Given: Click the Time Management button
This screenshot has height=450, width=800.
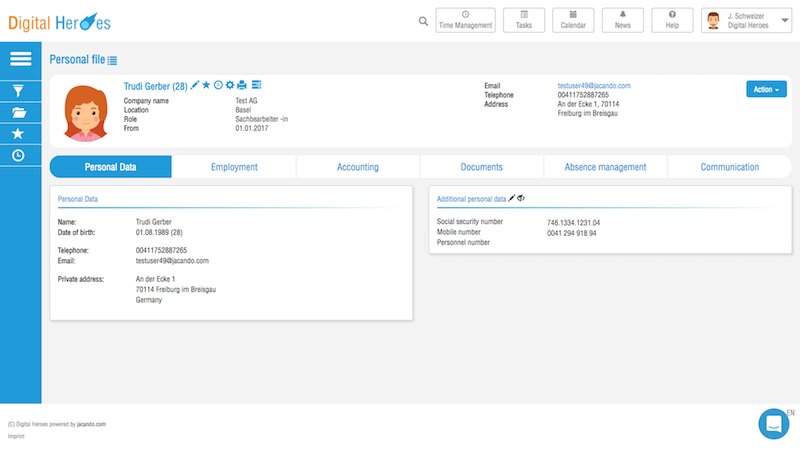Looking at the screenshot, I should (466, 21).
